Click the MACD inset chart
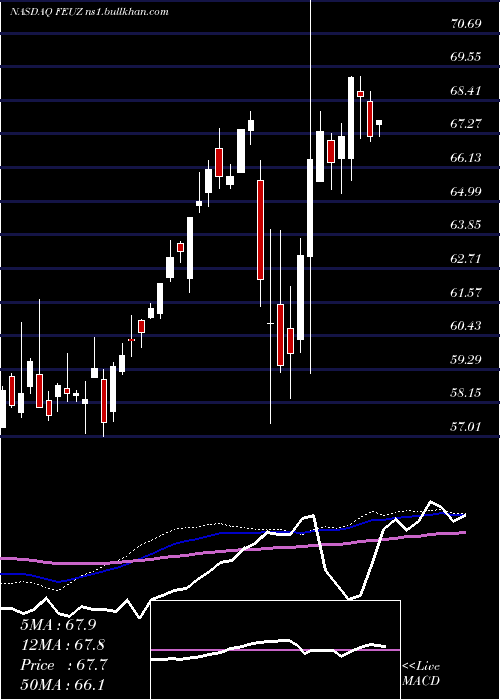This screenshot has width=500, height=700. 275,650
